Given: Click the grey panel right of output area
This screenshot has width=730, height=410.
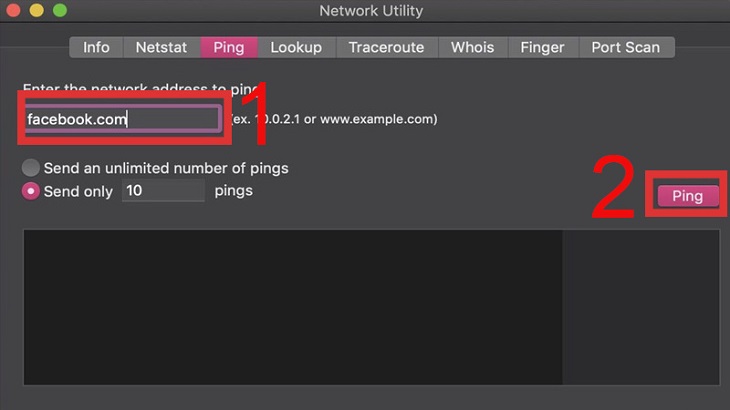Looking at the screenshot, I should coord(641,307).
